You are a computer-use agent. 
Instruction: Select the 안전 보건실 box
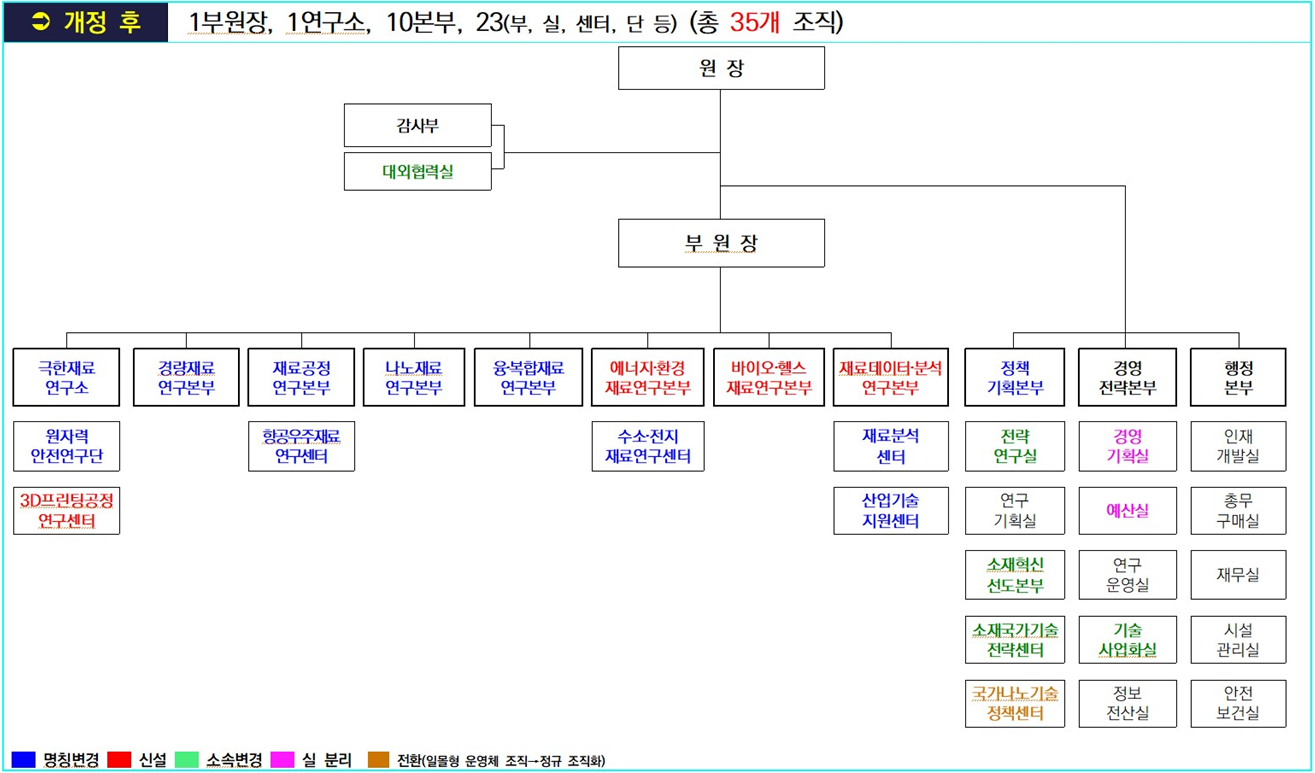point(1238,702)
